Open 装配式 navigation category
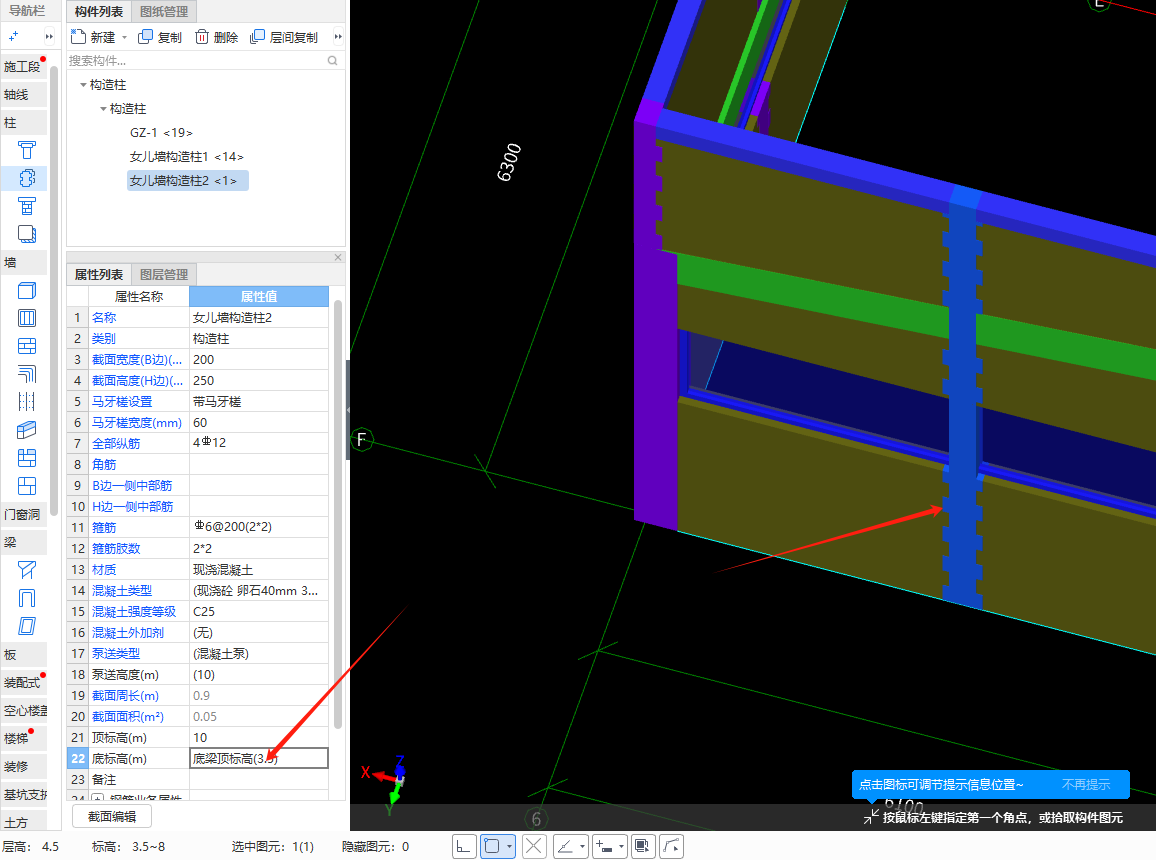This screenshot has height=860, width=1156. [x=24, y=682]
